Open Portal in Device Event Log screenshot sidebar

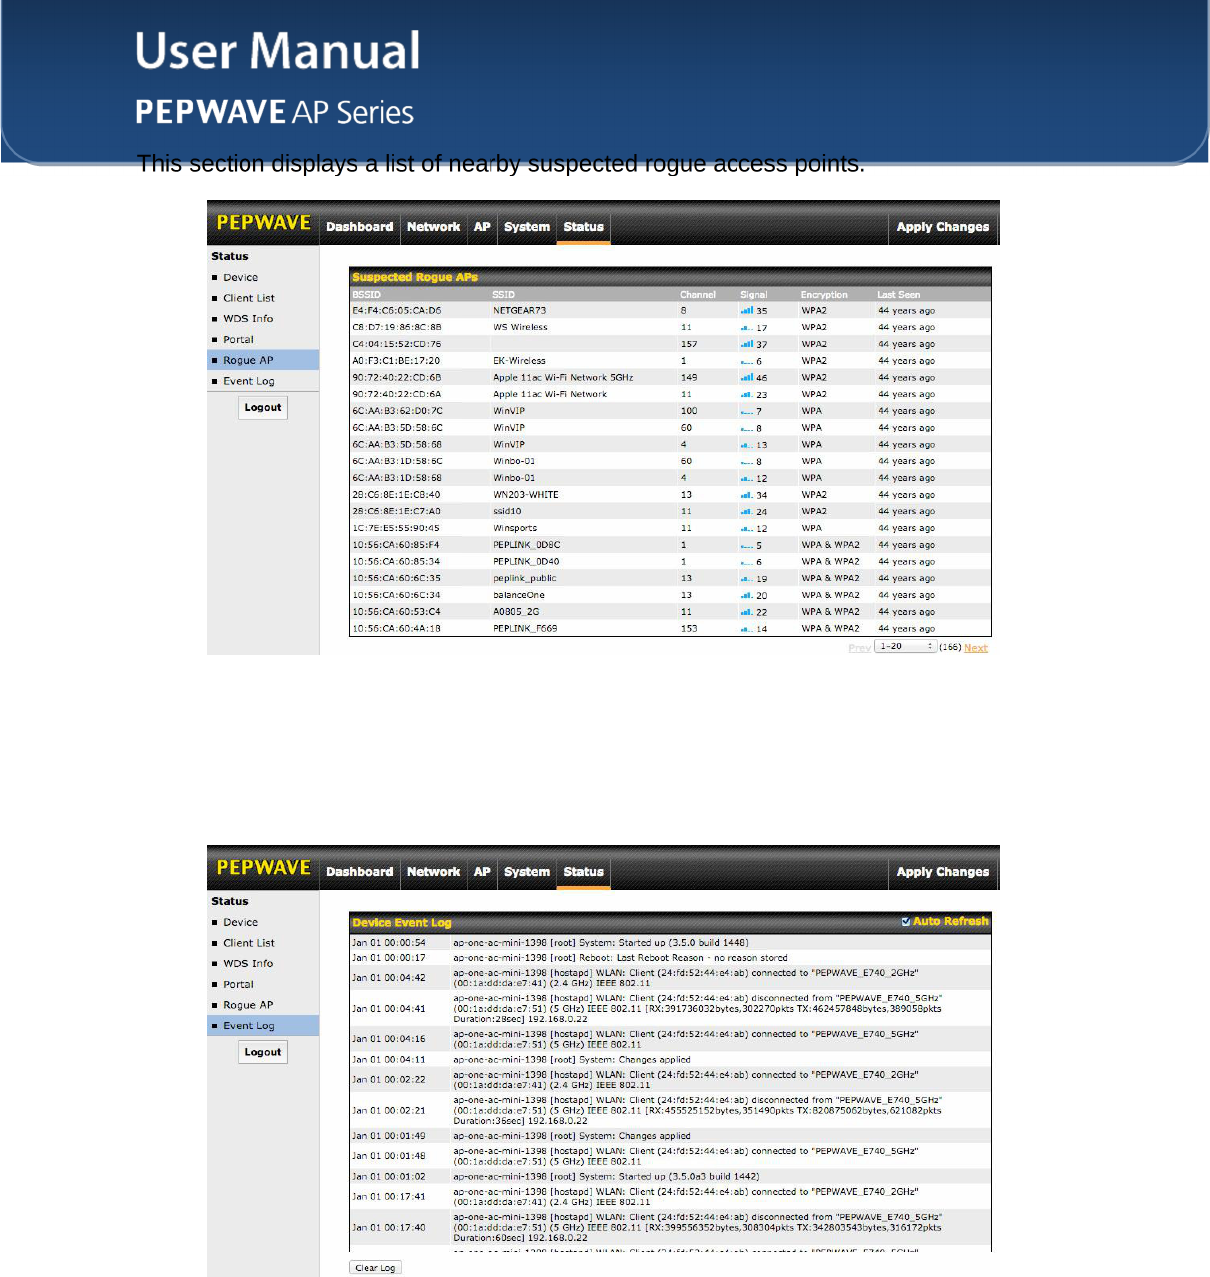pyautogui.click(x=238, y=984)
